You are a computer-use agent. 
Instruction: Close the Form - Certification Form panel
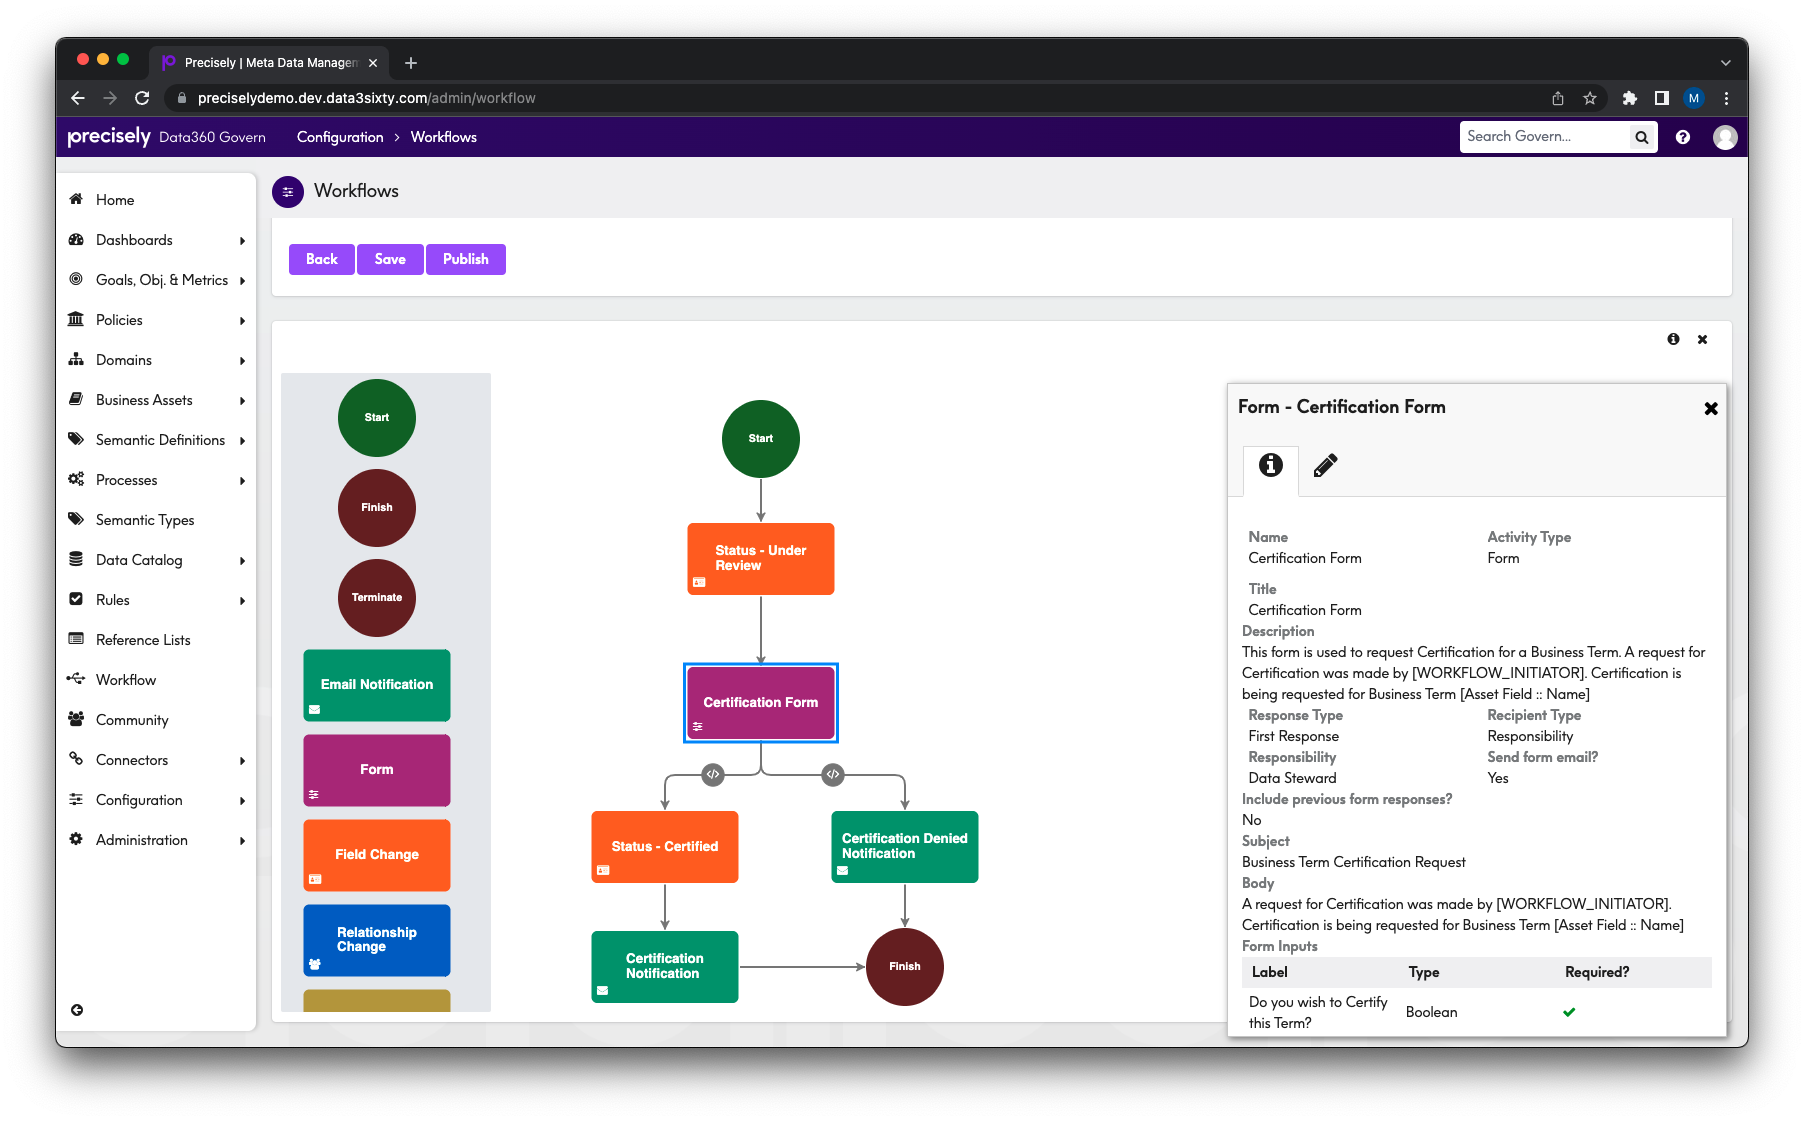click(1710, 408)
